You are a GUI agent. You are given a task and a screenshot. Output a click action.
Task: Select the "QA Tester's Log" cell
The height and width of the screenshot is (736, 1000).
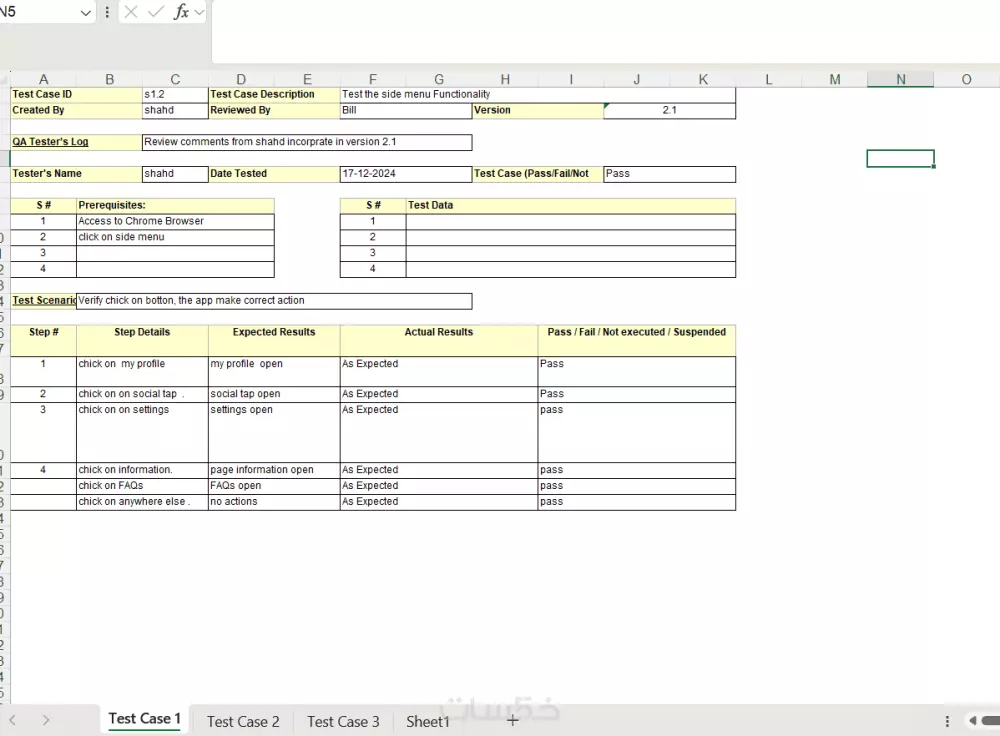(x=77, y=142)
